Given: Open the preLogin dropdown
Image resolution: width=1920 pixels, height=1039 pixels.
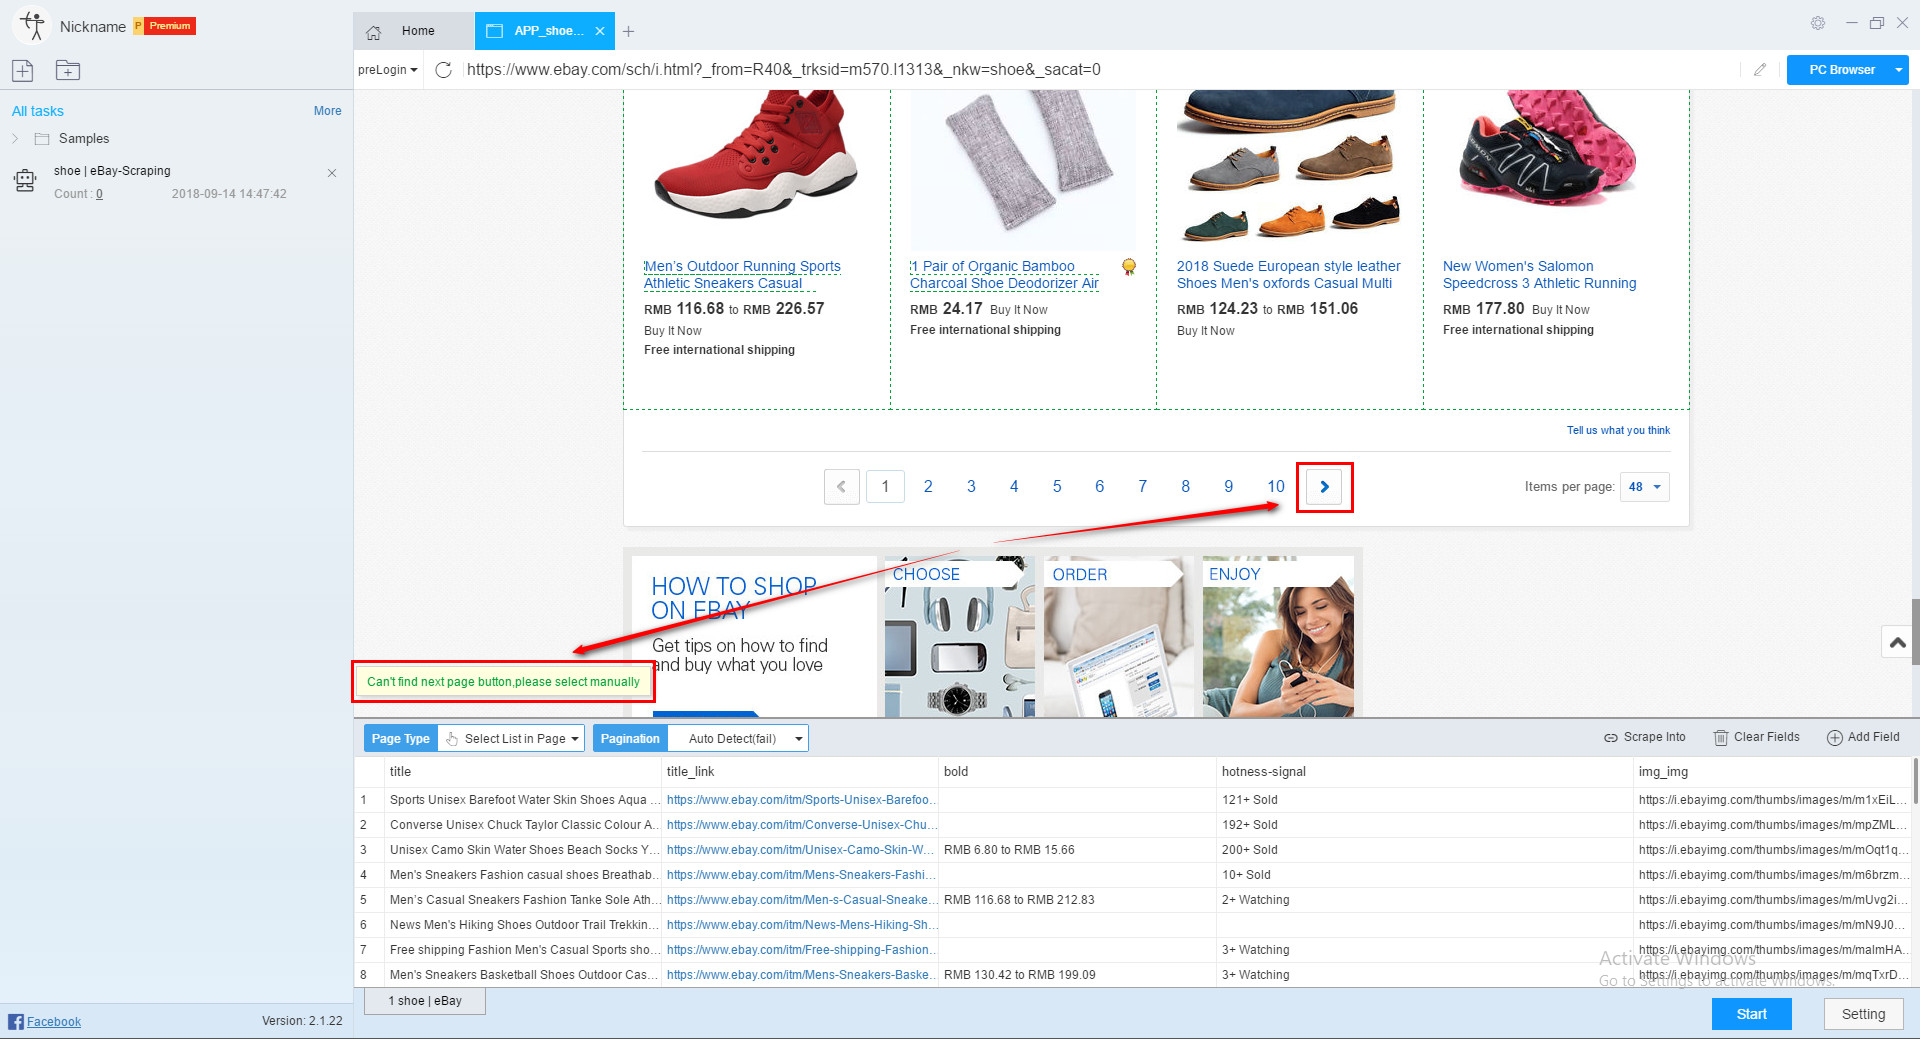Looking at the screenshot, I should [388, 70].
